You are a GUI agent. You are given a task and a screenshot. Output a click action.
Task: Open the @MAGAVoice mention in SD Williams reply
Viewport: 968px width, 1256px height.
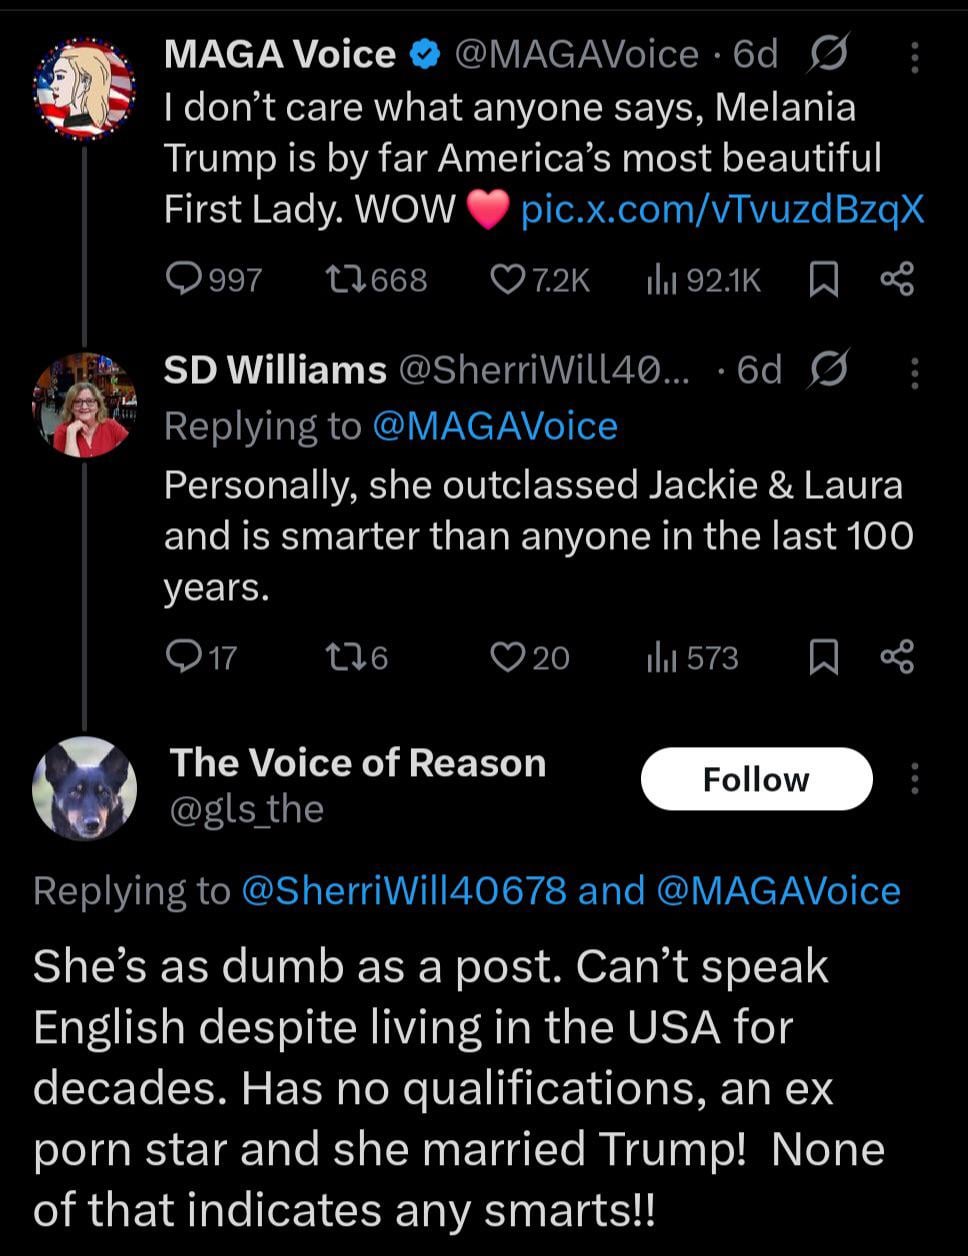[x=494, y=427]
